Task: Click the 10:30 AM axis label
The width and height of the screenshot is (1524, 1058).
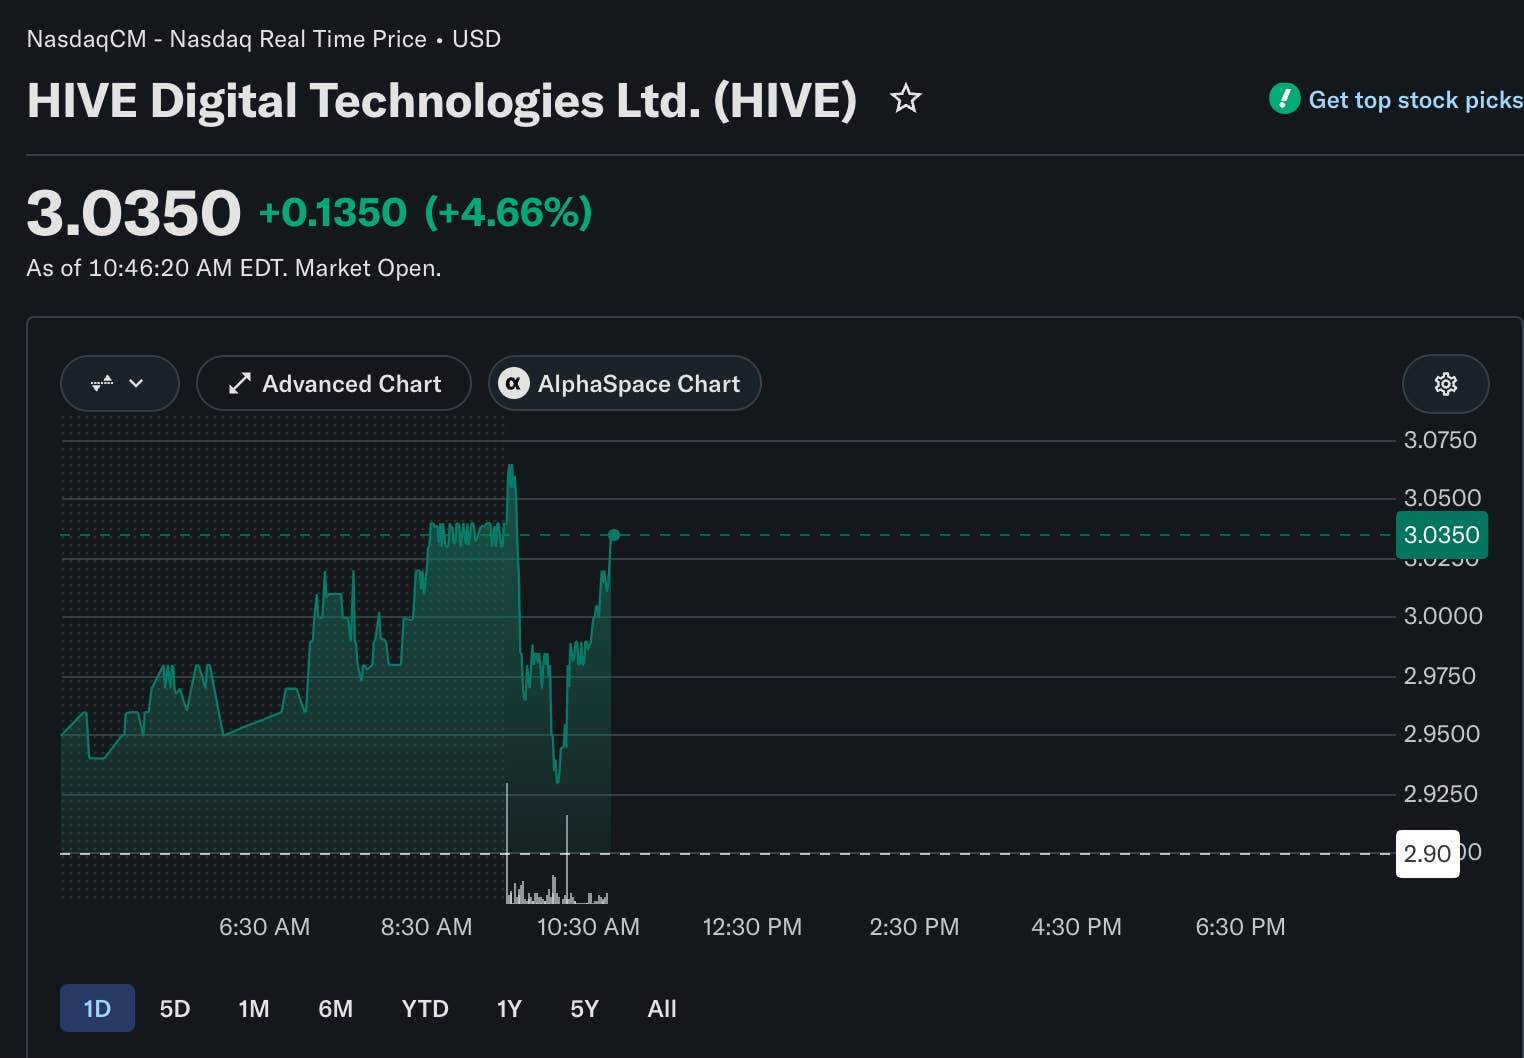Action: 588,927
